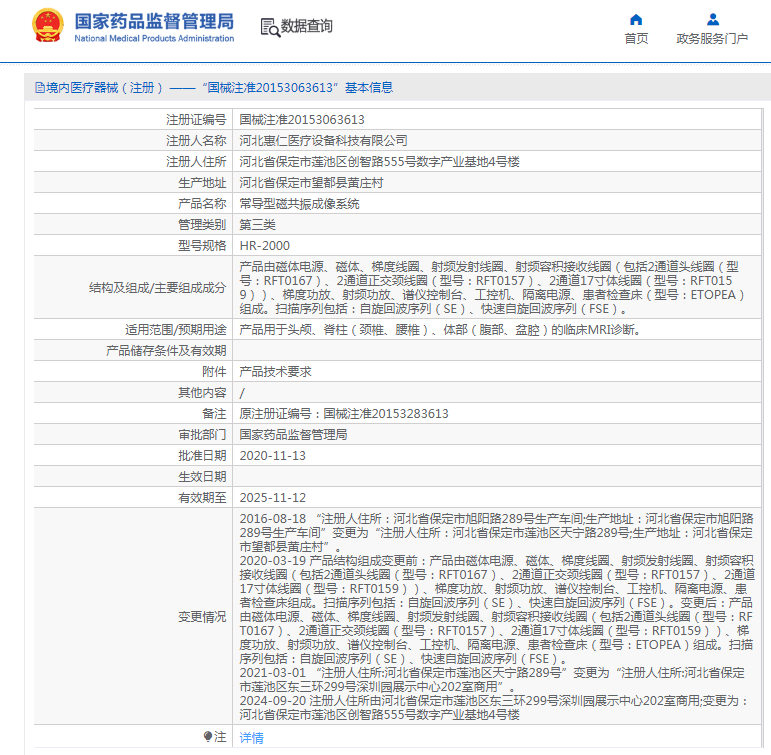Click the 产品储存条件及有效期 row label
This screenshot has width=771, height=755.
click(166, 351)
